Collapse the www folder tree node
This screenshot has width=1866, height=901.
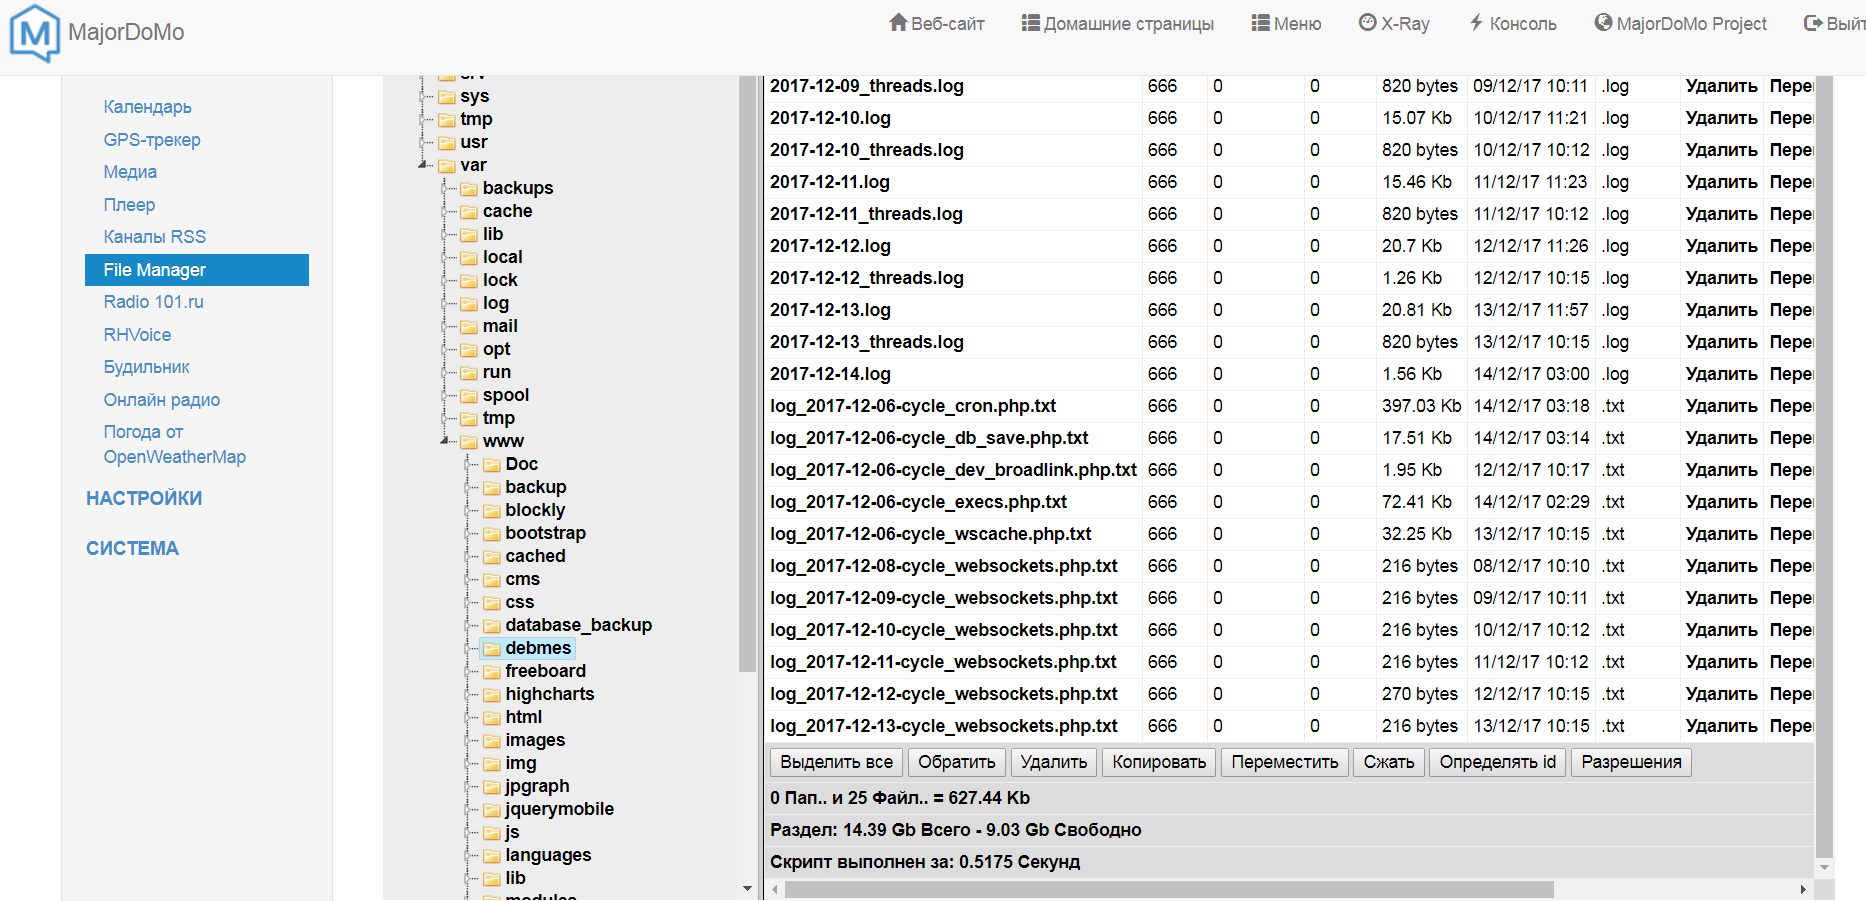click(x=445, y=441)
